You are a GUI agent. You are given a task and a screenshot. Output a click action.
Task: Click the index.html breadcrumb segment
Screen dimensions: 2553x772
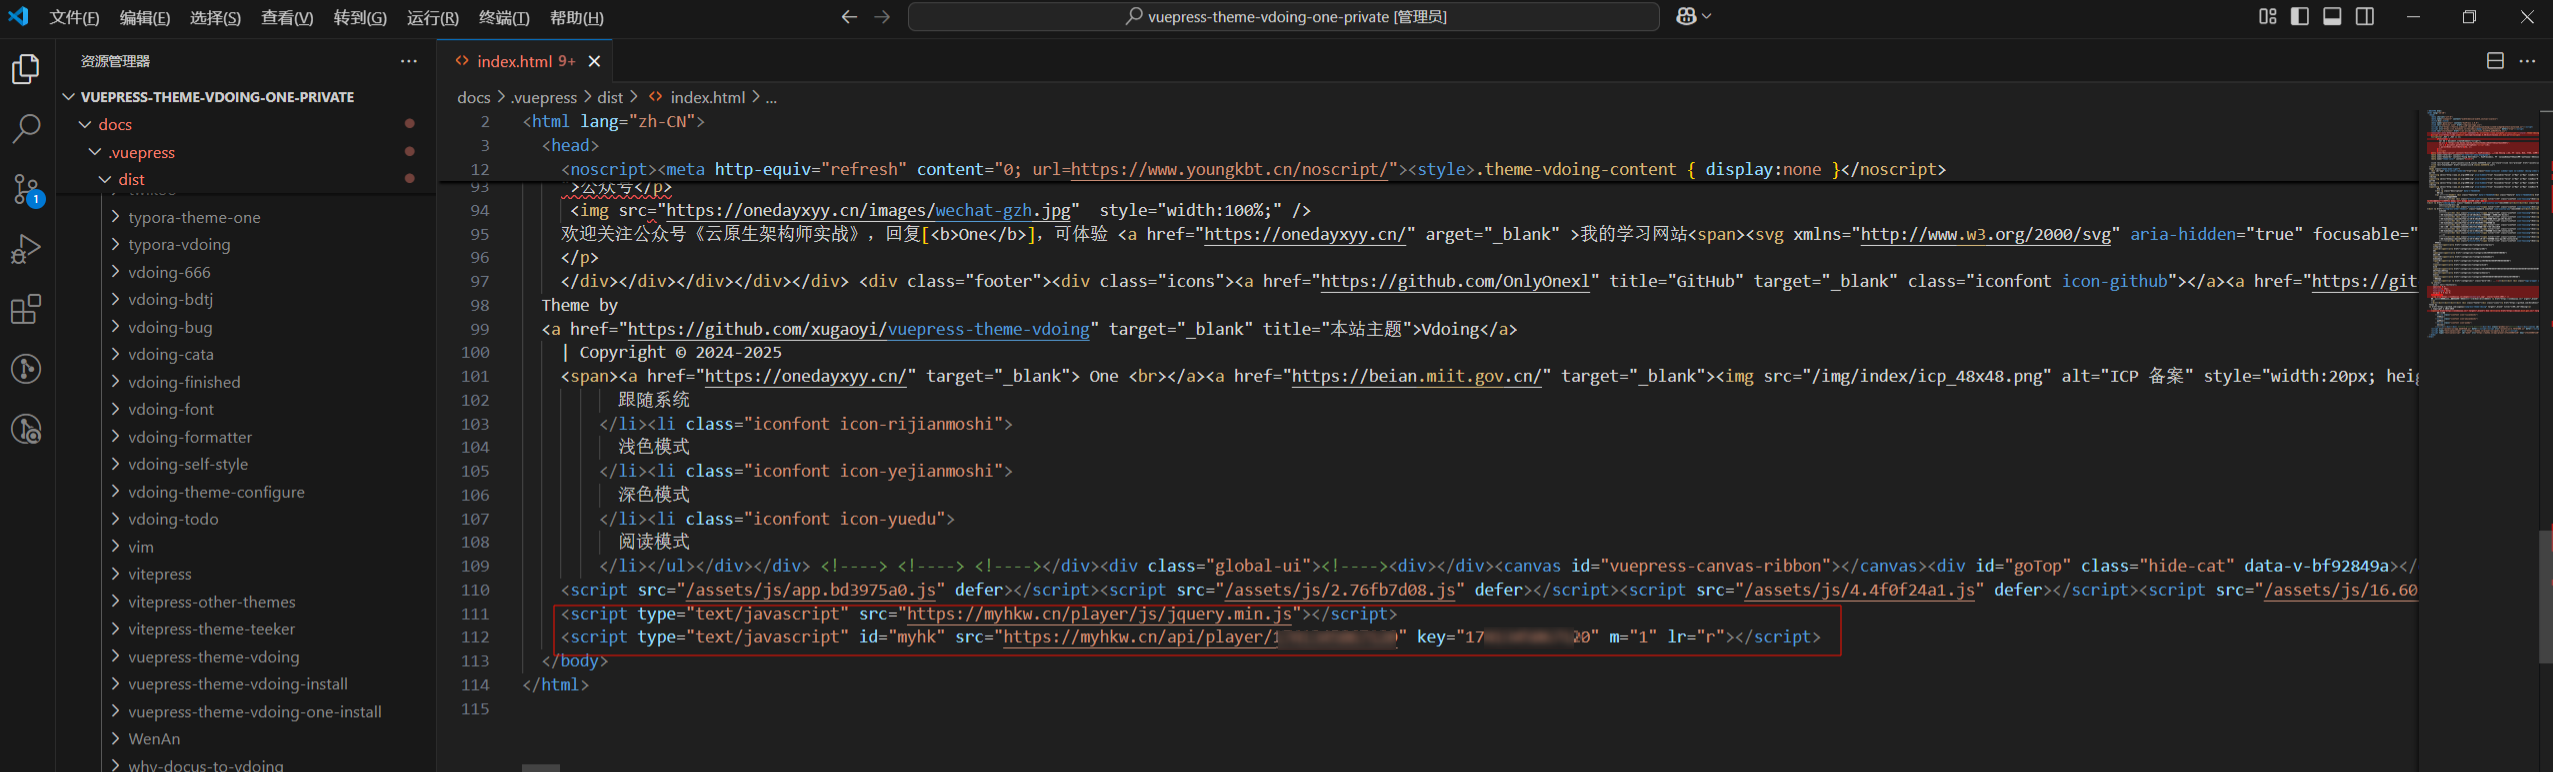point(696,97)
